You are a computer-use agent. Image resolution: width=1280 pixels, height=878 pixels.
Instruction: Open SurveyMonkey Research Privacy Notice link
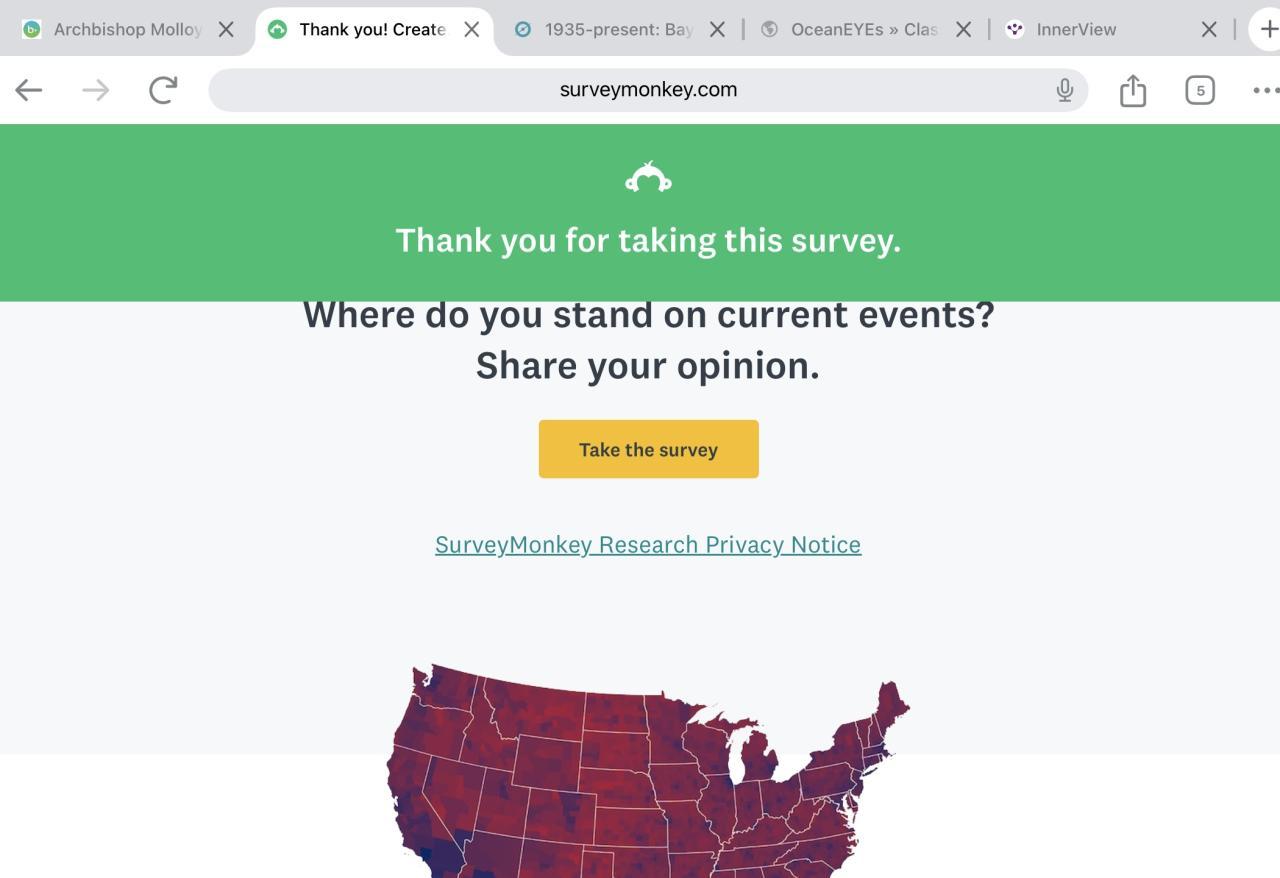coord(648,544)
